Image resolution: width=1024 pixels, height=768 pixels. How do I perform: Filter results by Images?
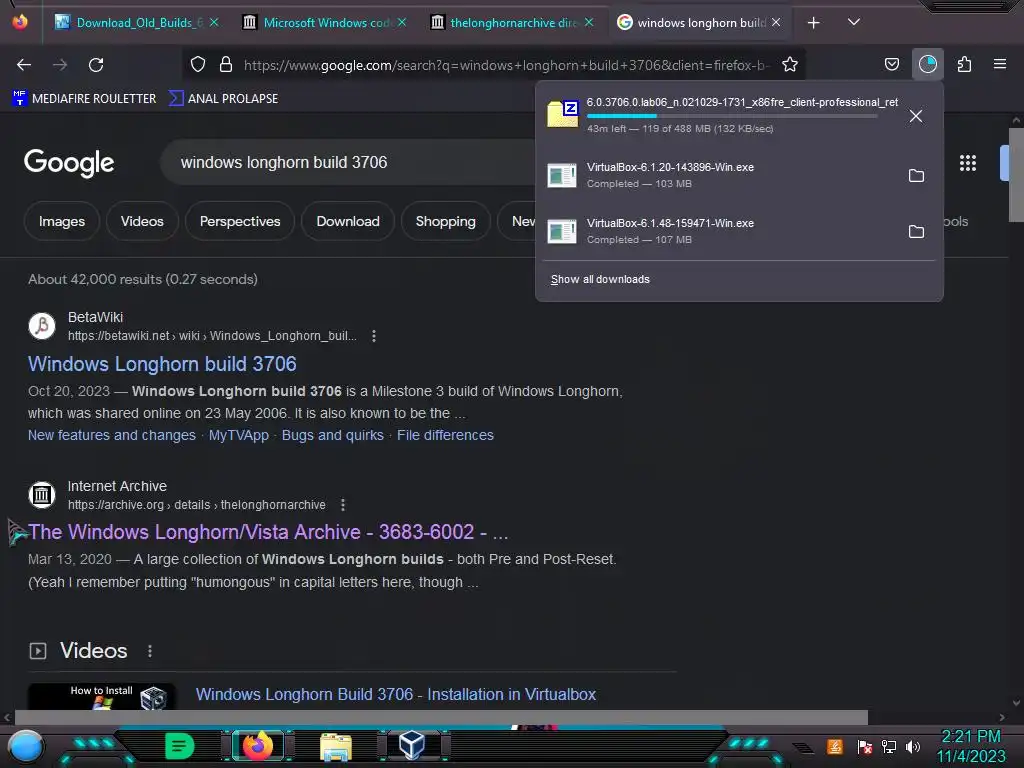pyautogui.click(x=61, y=221)
